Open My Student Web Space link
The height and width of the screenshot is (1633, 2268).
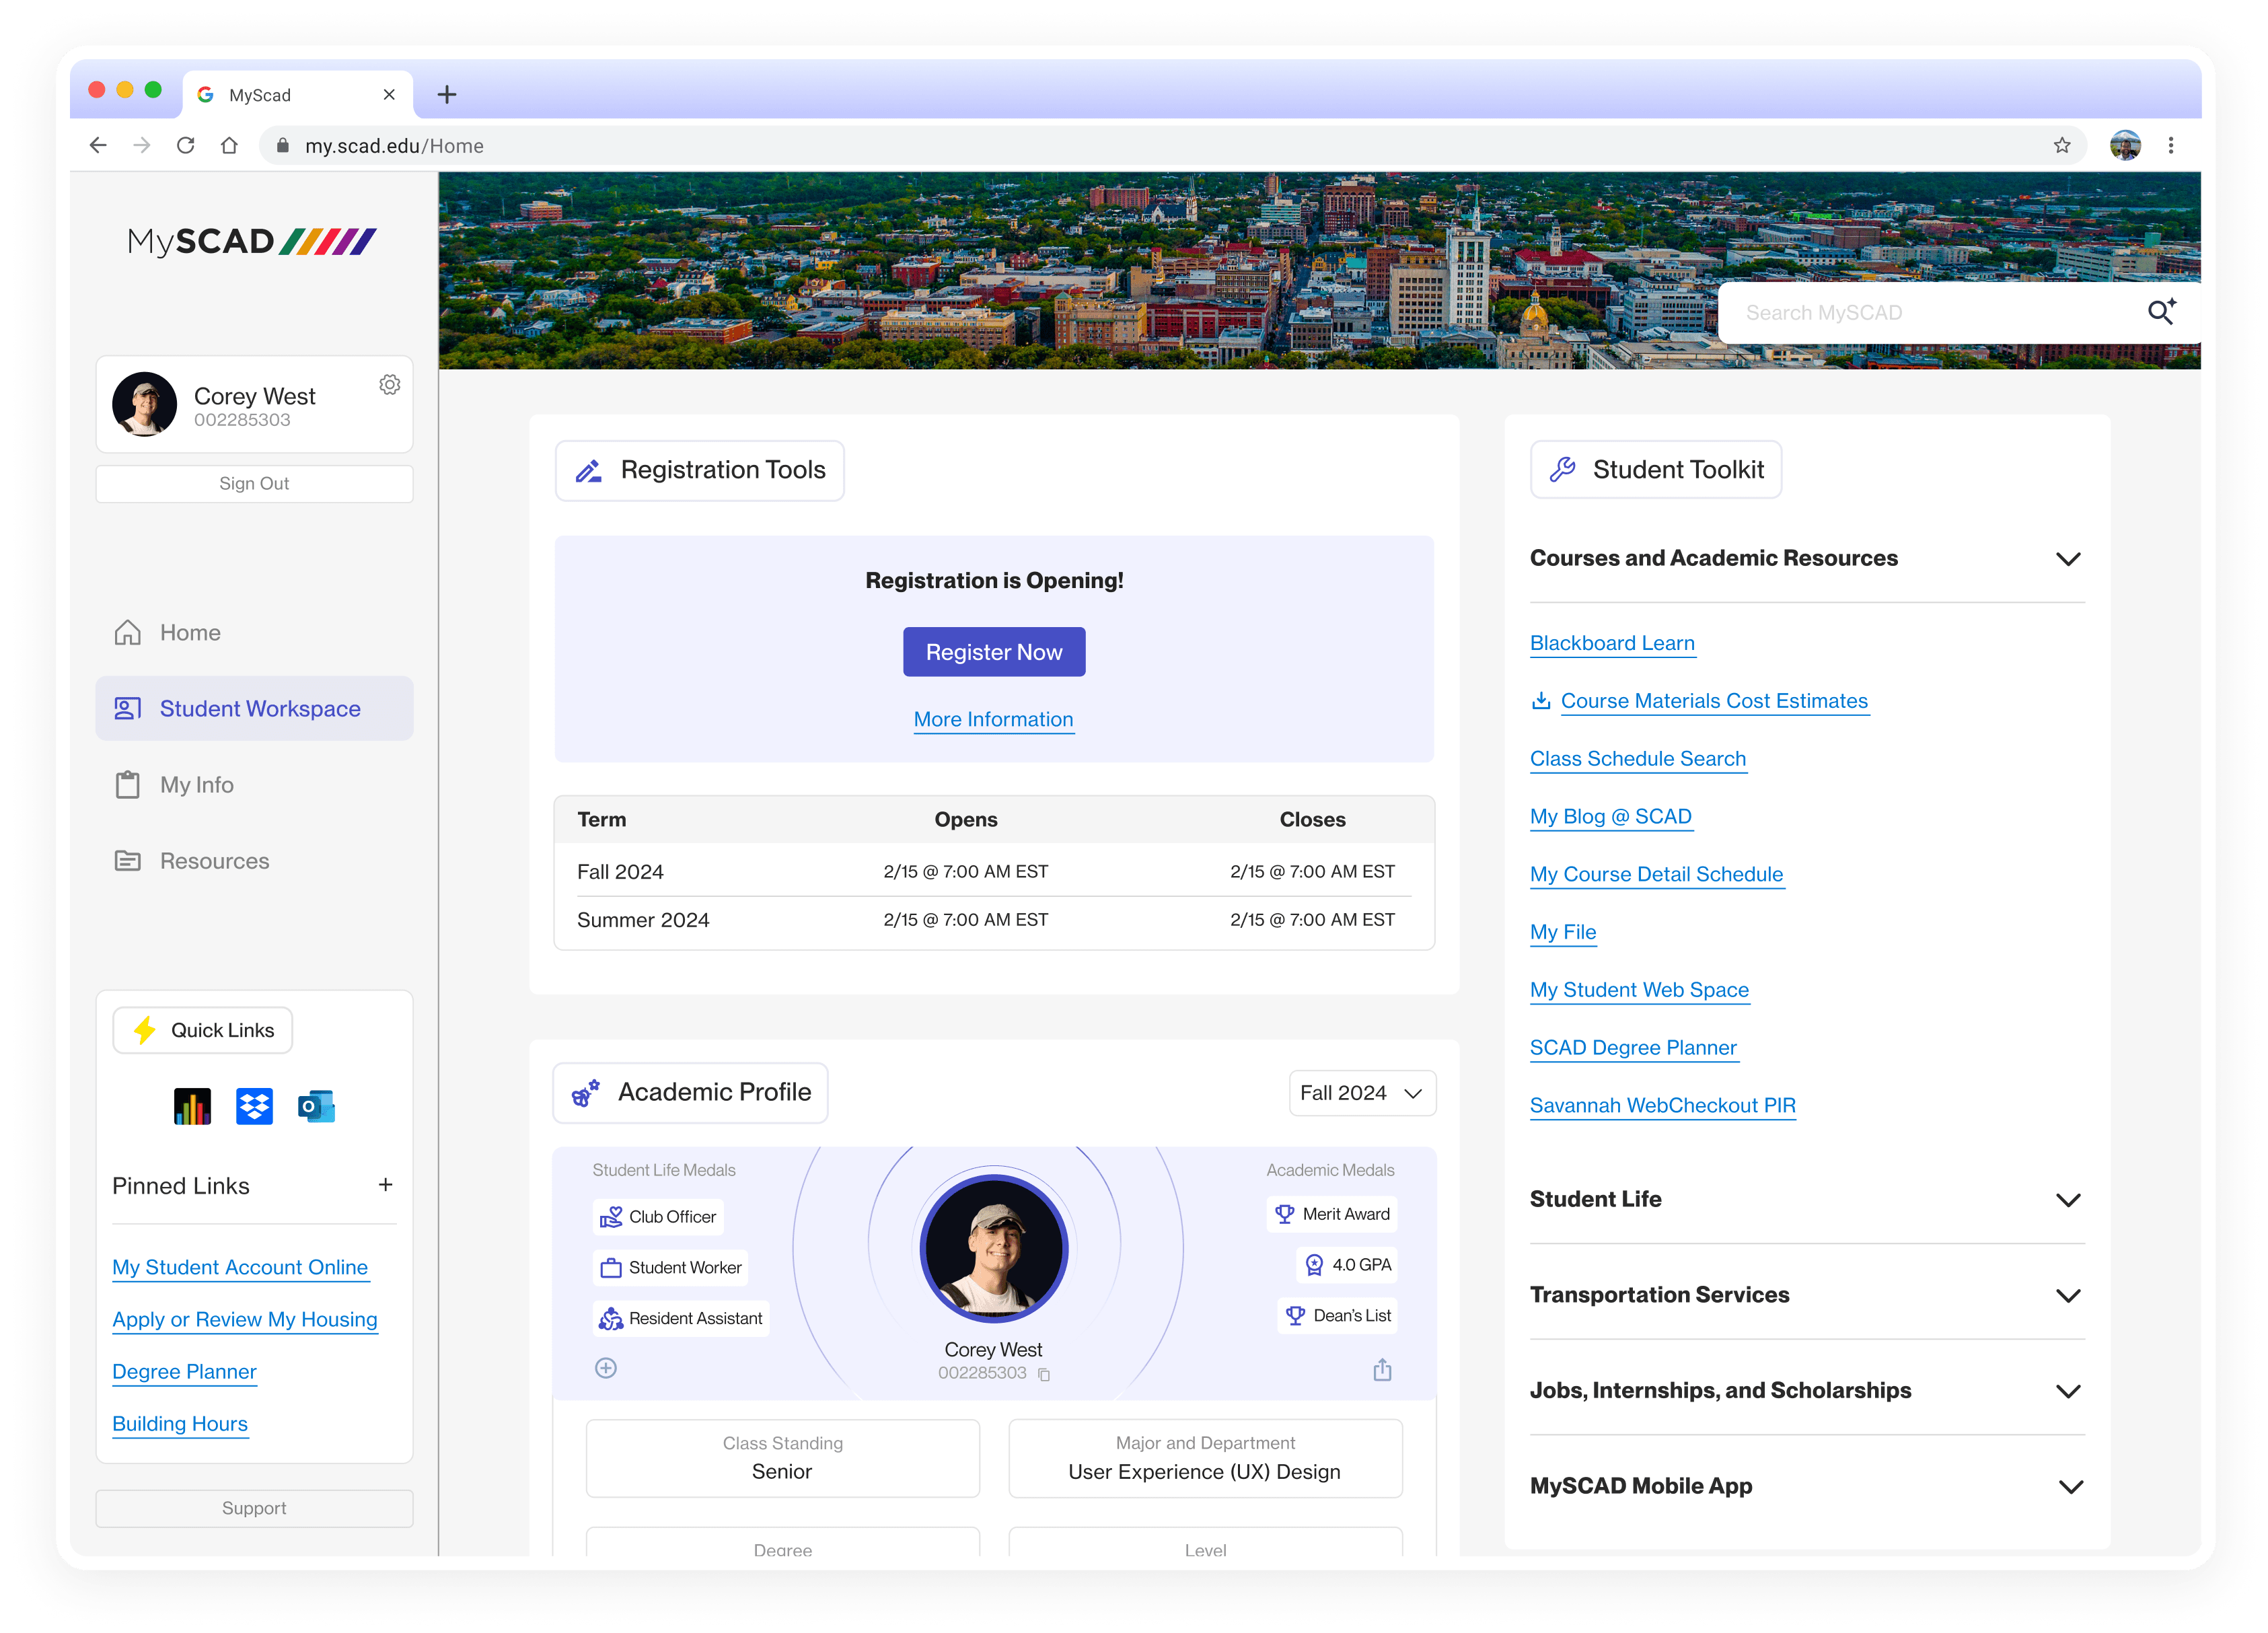(1639, 990)
